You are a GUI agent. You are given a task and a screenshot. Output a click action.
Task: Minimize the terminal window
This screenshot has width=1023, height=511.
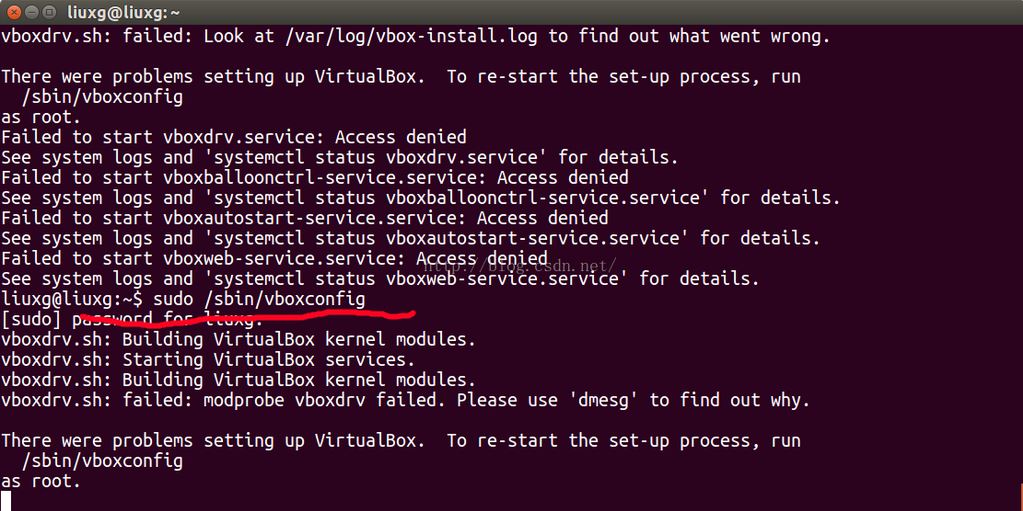[x=31, y=12]
